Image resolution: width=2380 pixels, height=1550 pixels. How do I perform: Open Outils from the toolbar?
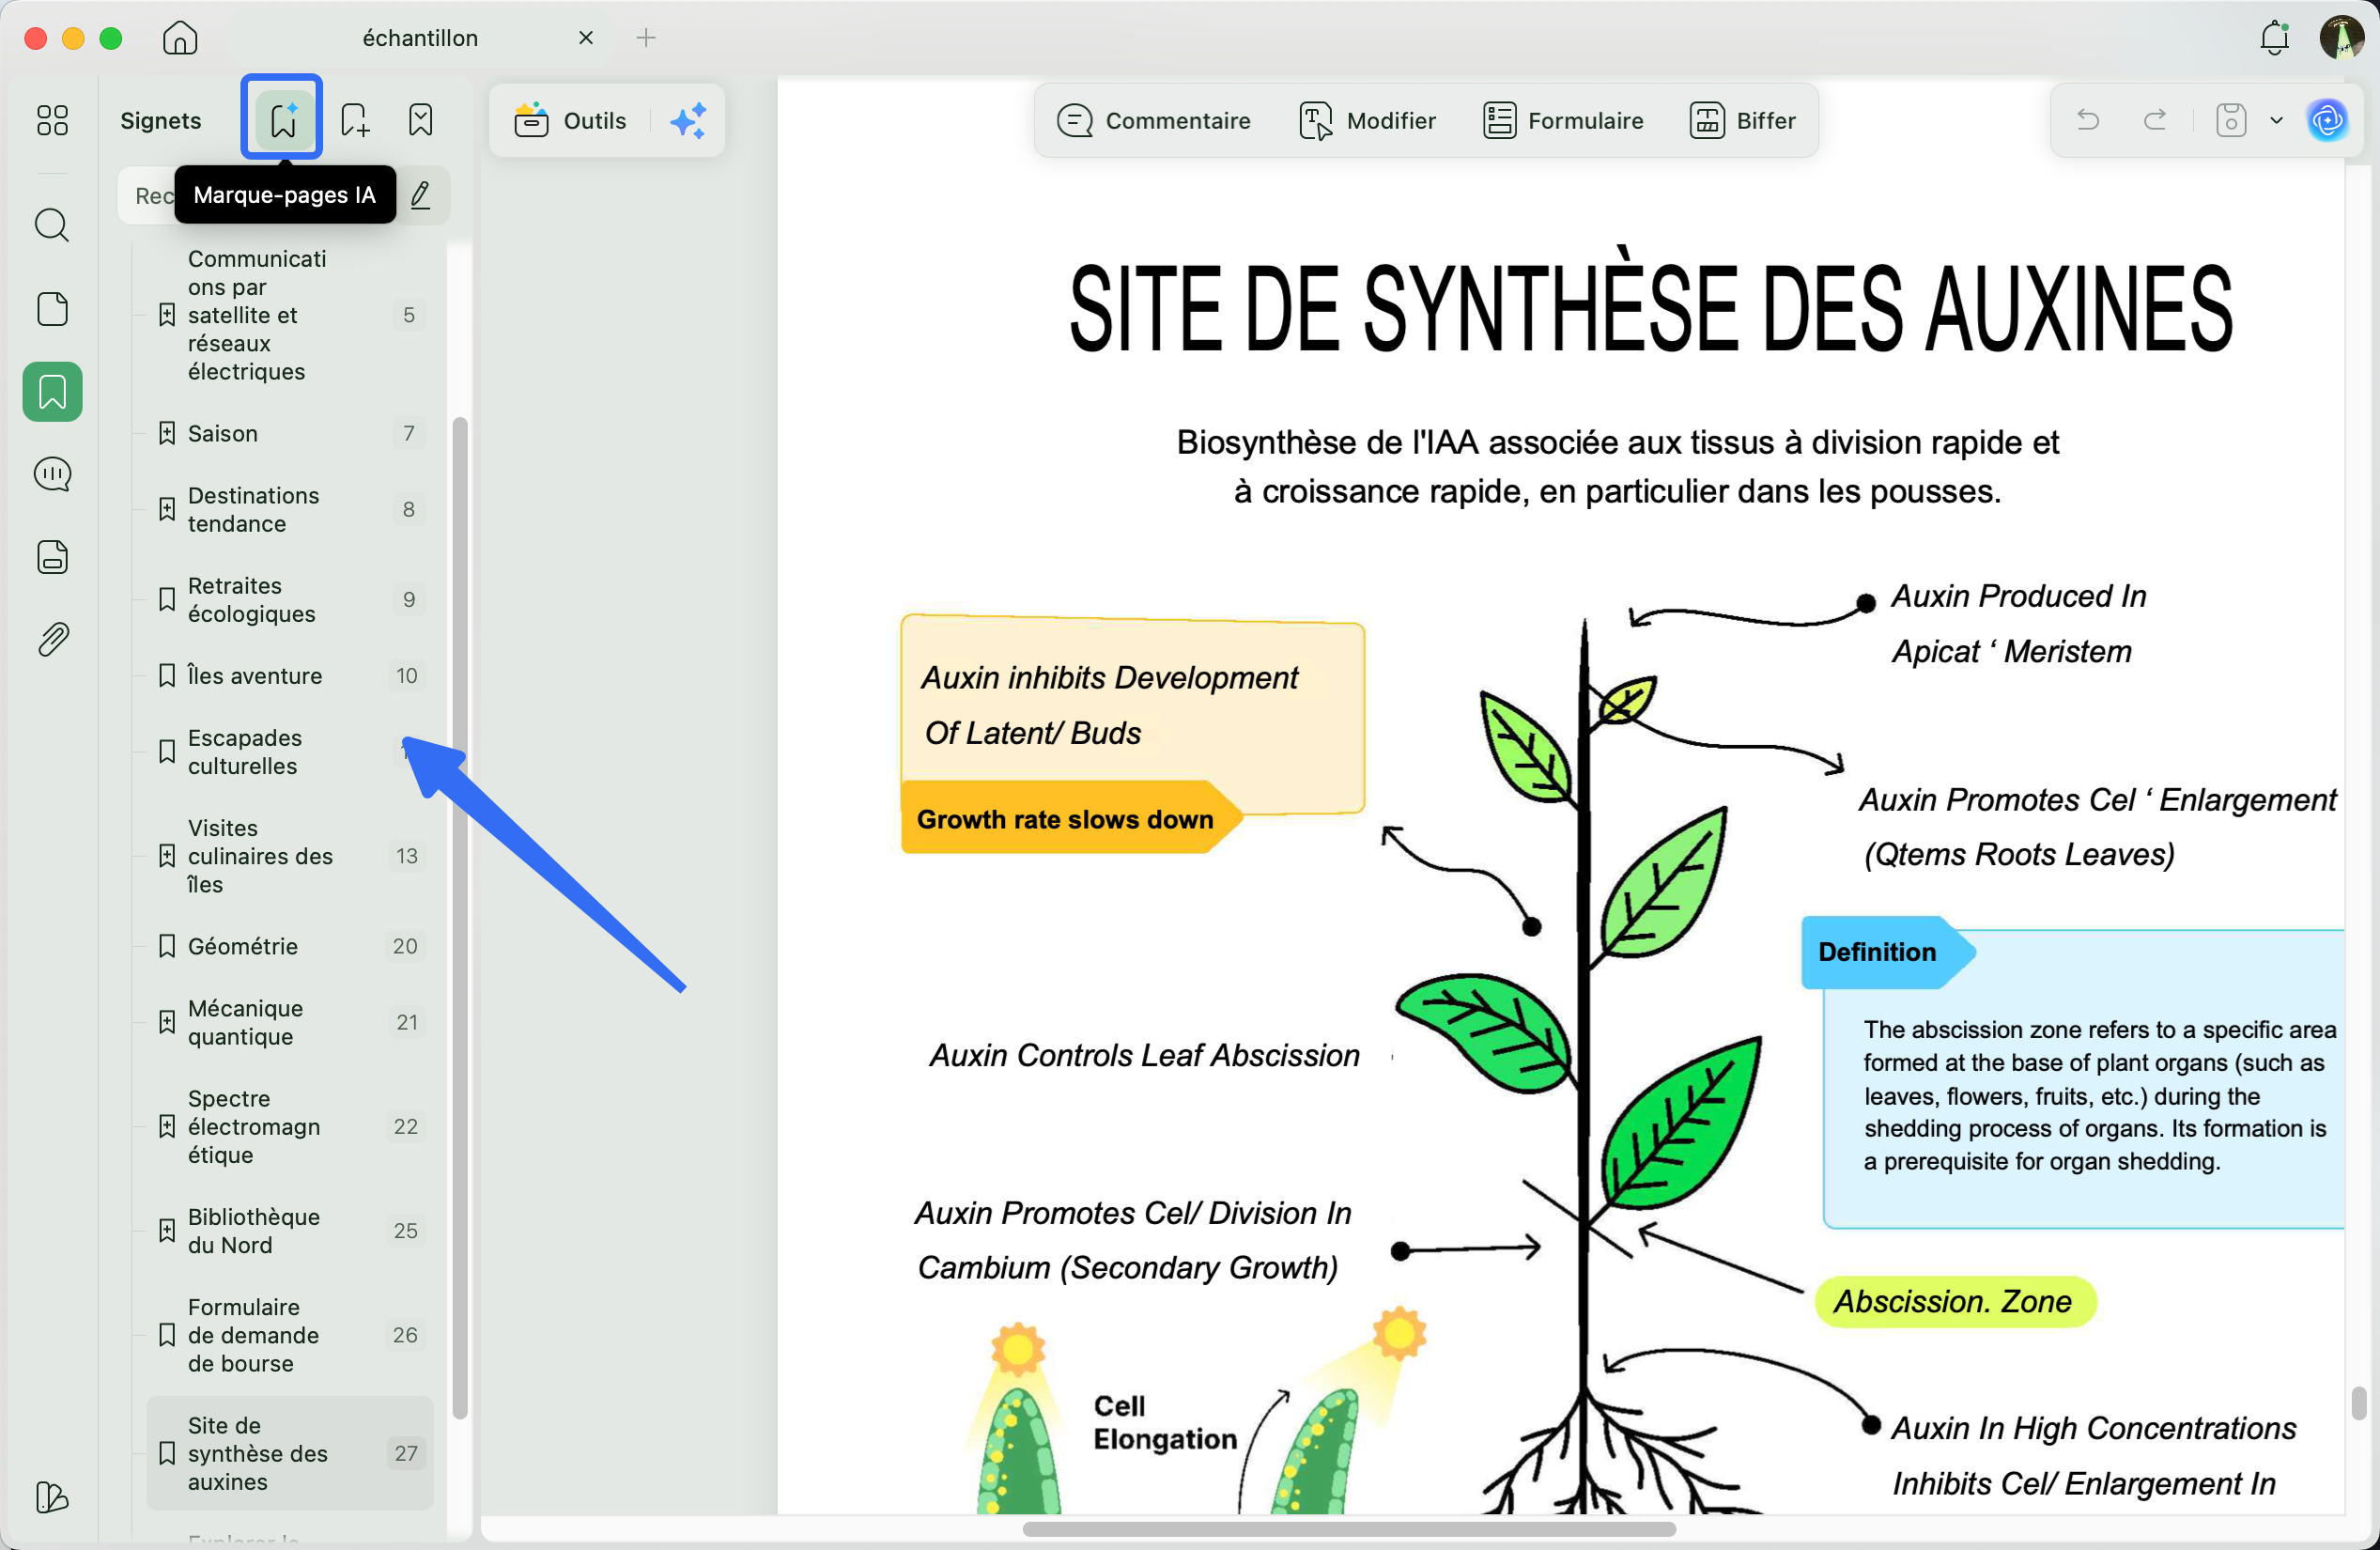pos(569,120)
